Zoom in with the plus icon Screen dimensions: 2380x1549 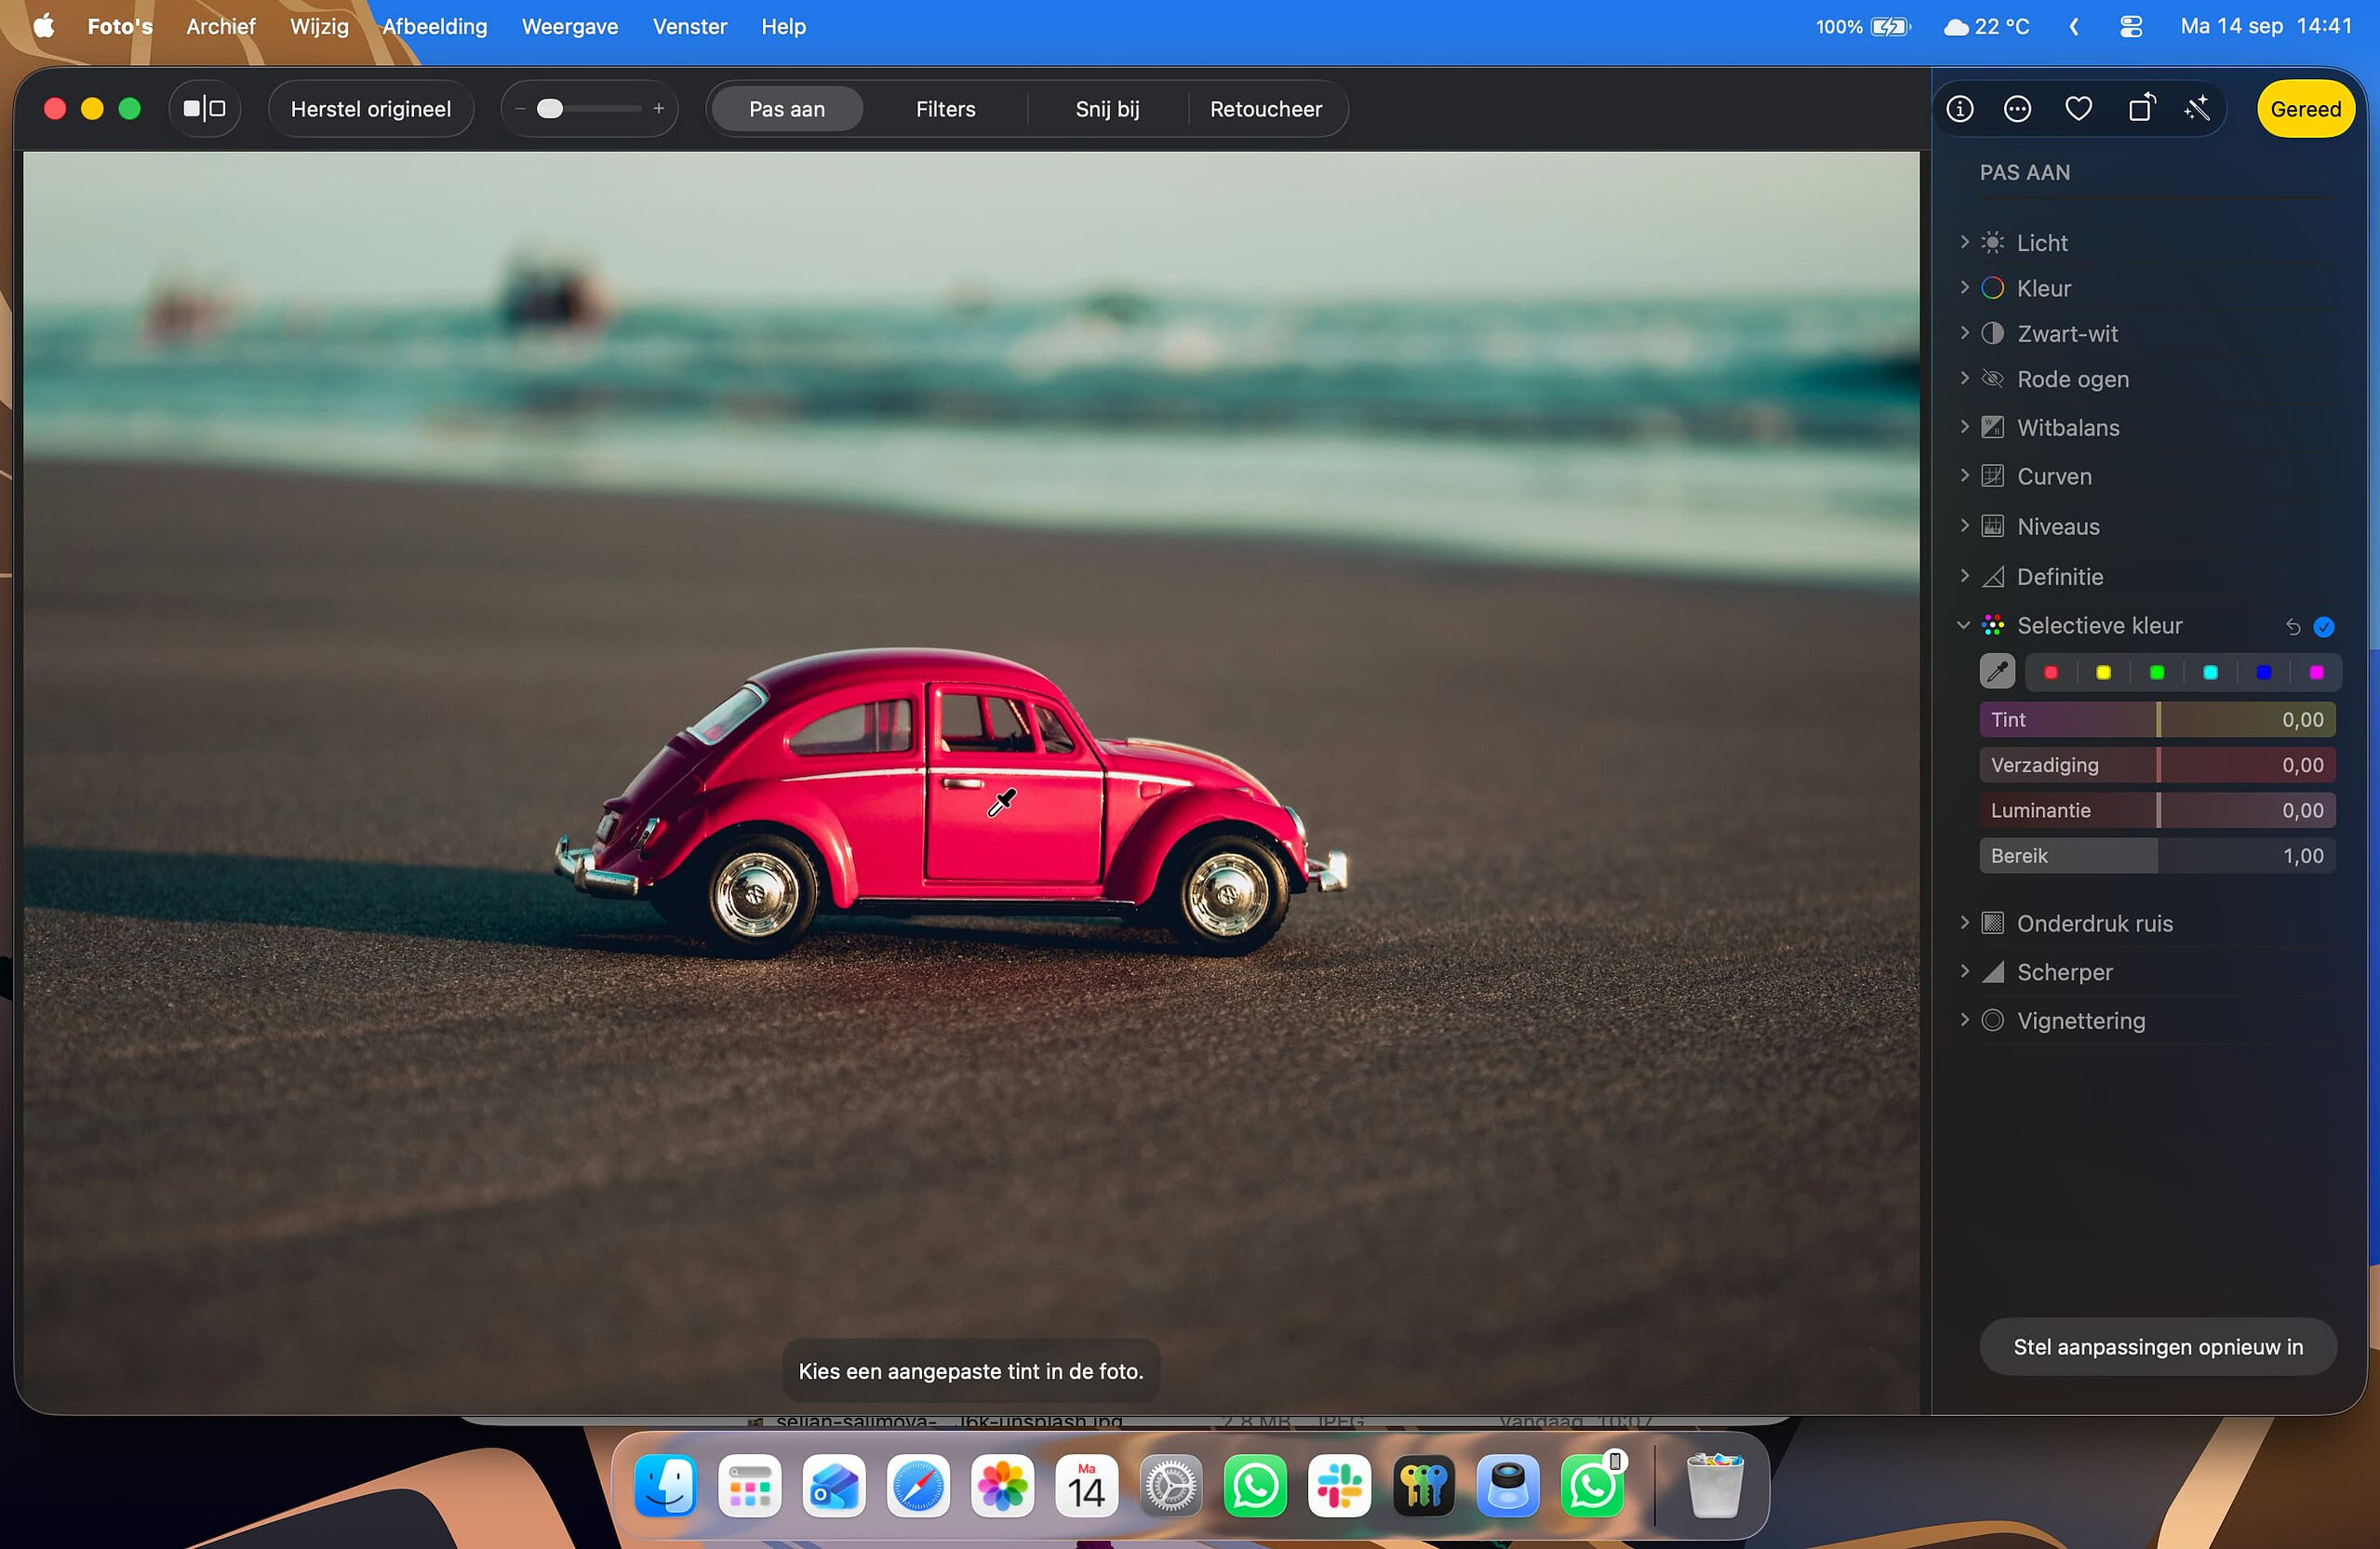(659, 109)
